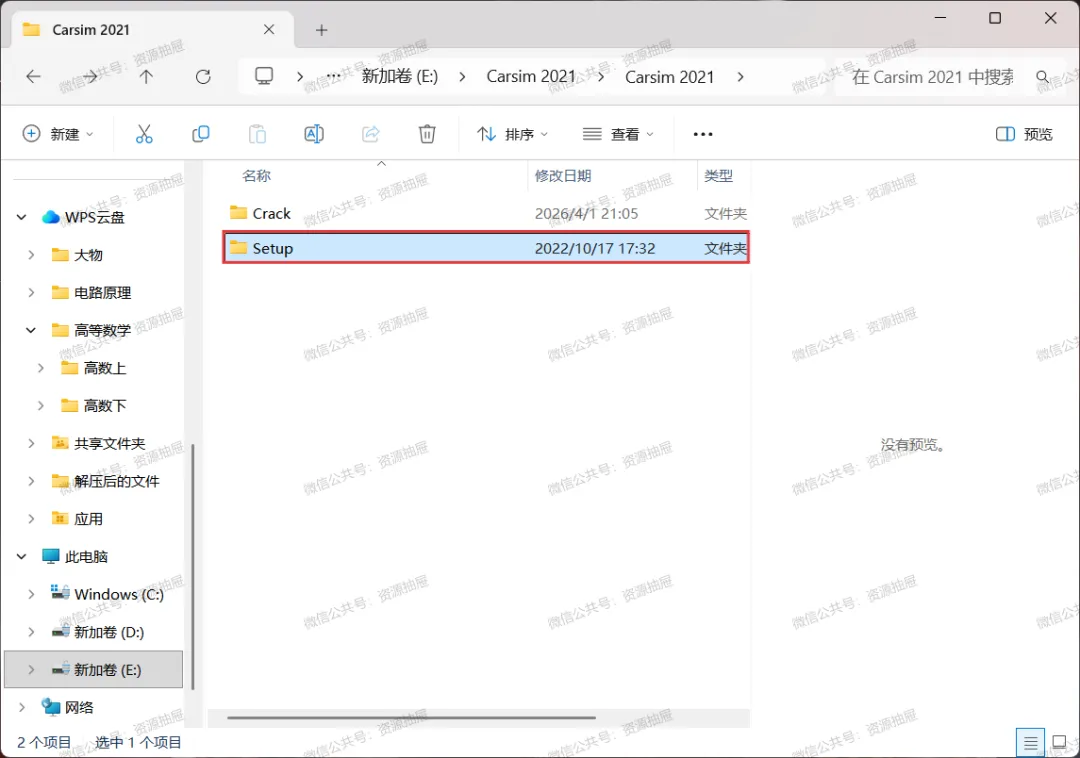Screen dimensions: 1080x758
Task: Click the Crack folder icon
Action: point(238,213)
